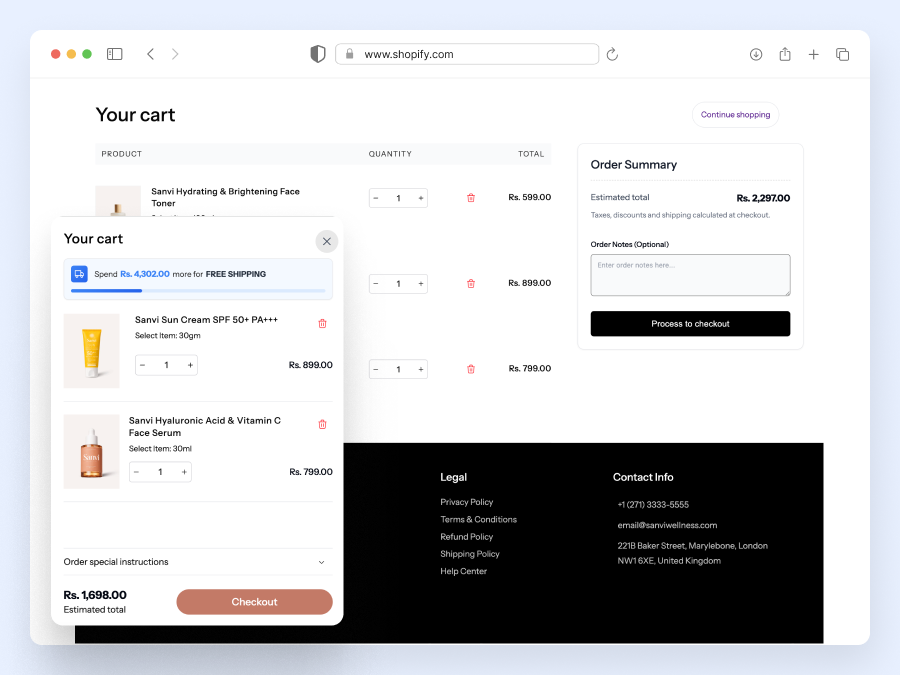This screenshot has width=900, height=675.
Task: Select Continue shopping
Action: (x=735, y=114)
